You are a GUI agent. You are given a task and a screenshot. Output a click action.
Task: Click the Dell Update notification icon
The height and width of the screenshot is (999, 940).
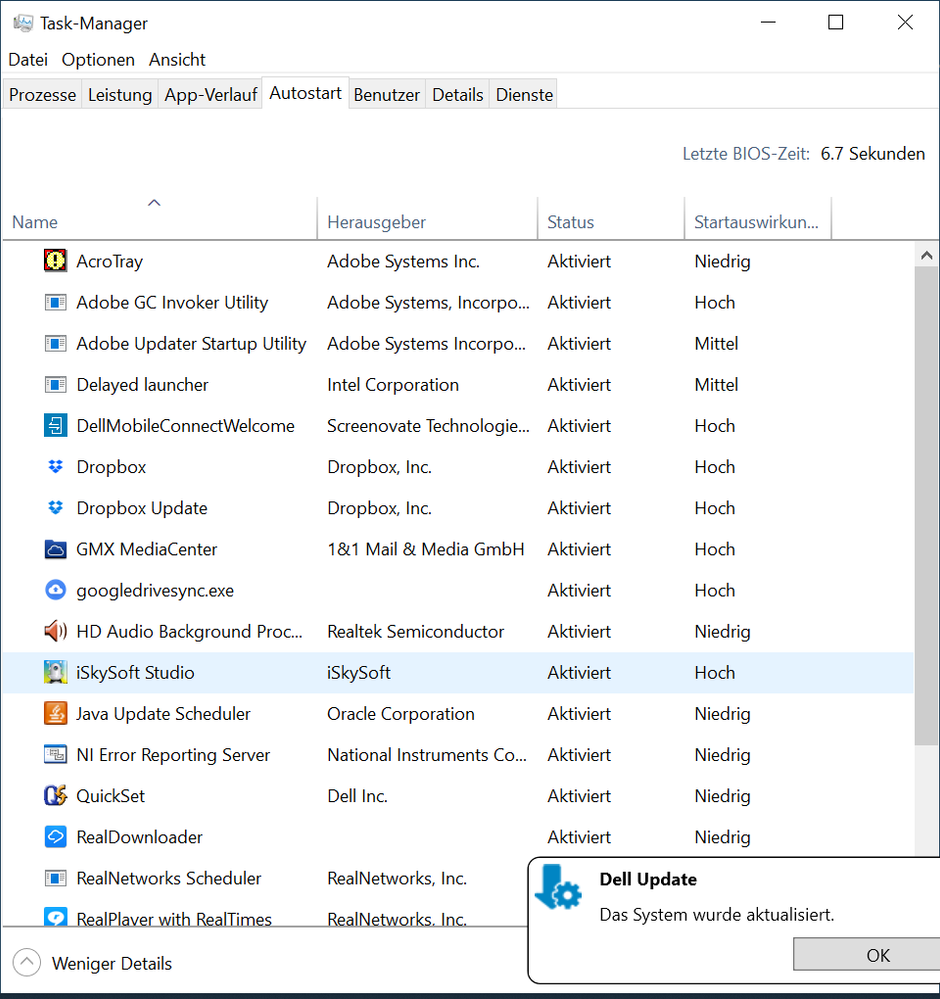pyautogui.click(x=558, y=887)
